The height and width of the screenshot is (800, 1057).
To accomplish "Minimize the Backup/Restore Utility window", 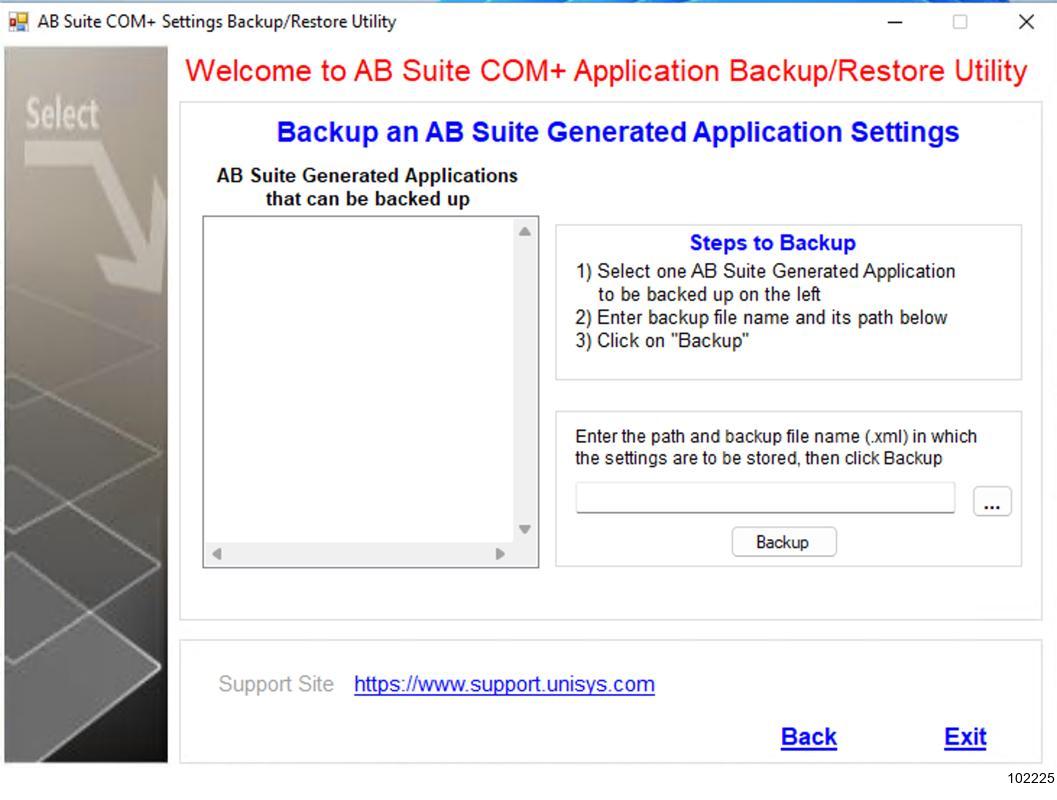I will coord(895,22).
